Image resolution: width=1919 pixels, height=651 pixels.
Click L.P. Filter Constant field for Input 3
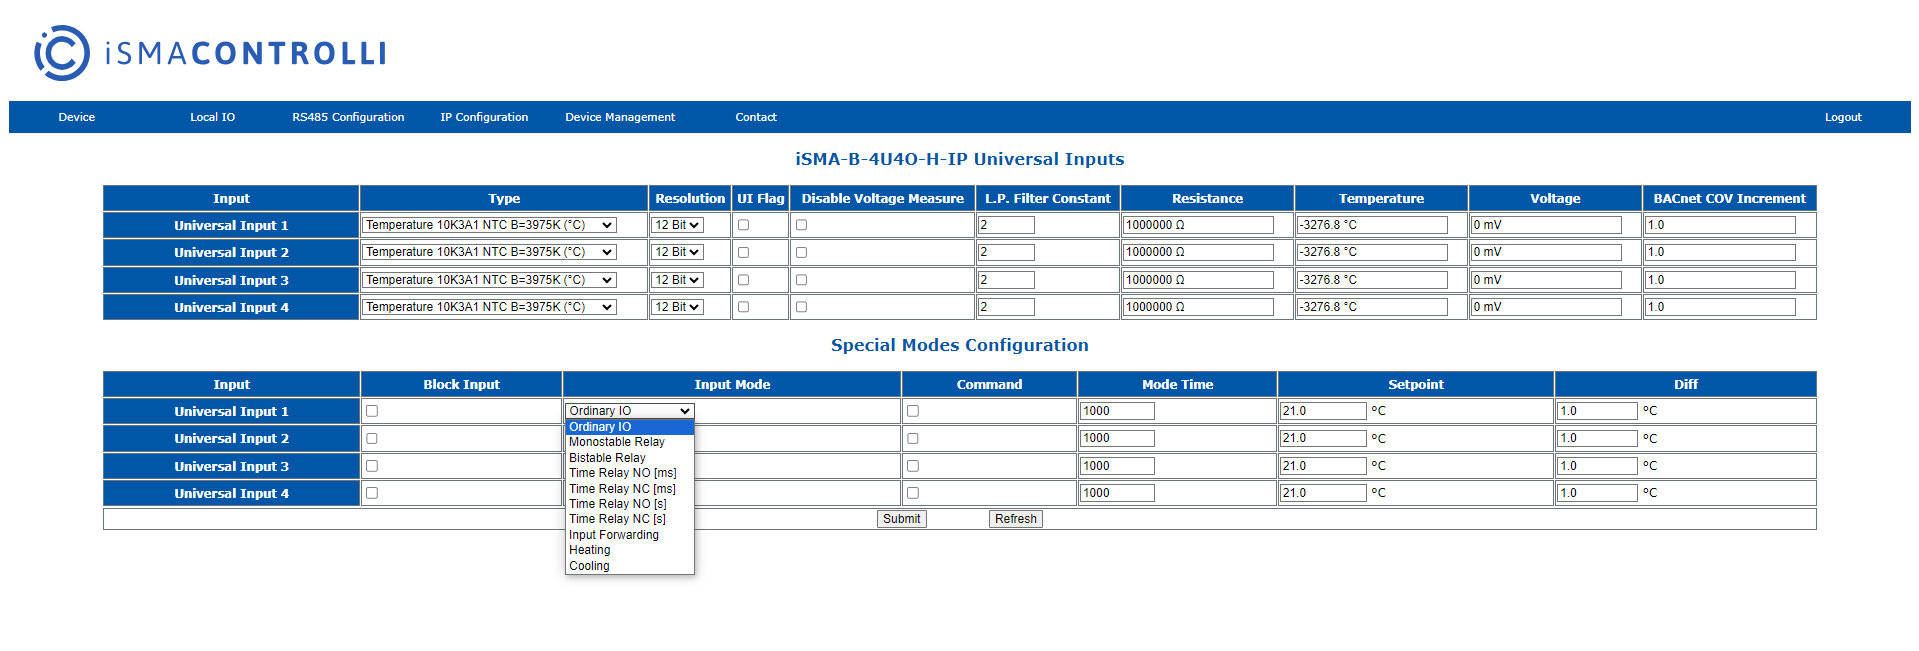tap(1005, 280)
